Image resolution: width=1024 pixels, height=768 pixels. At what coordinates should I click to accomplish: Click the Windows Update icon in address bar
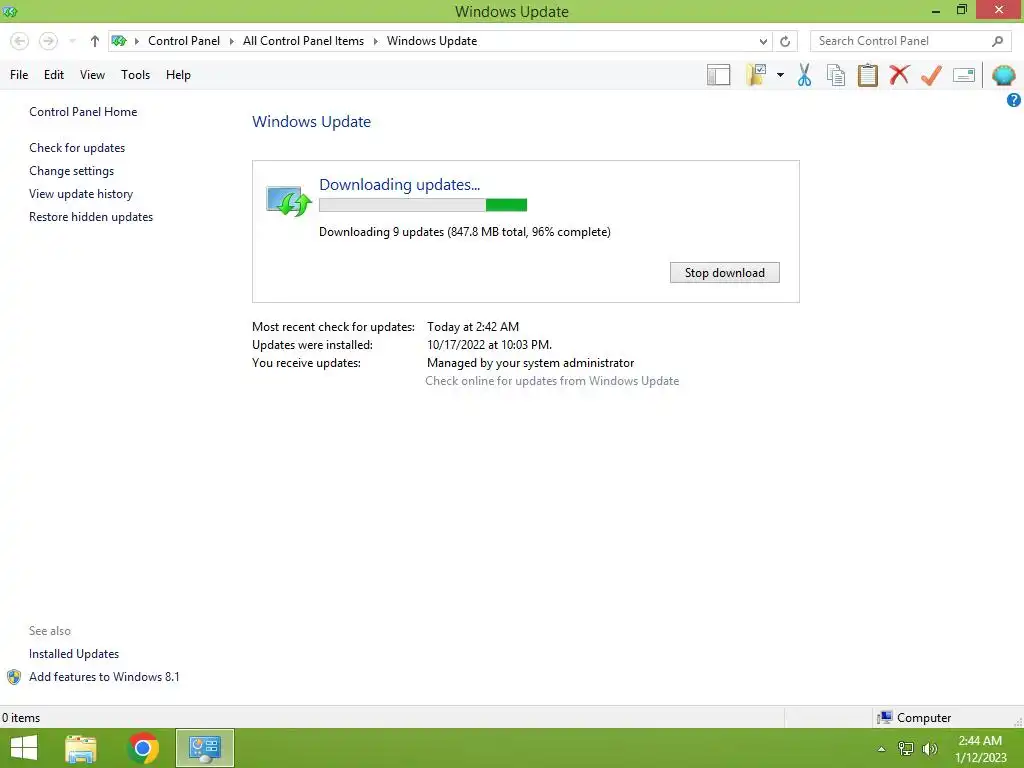pyautogui.click(x=119, y=41)
